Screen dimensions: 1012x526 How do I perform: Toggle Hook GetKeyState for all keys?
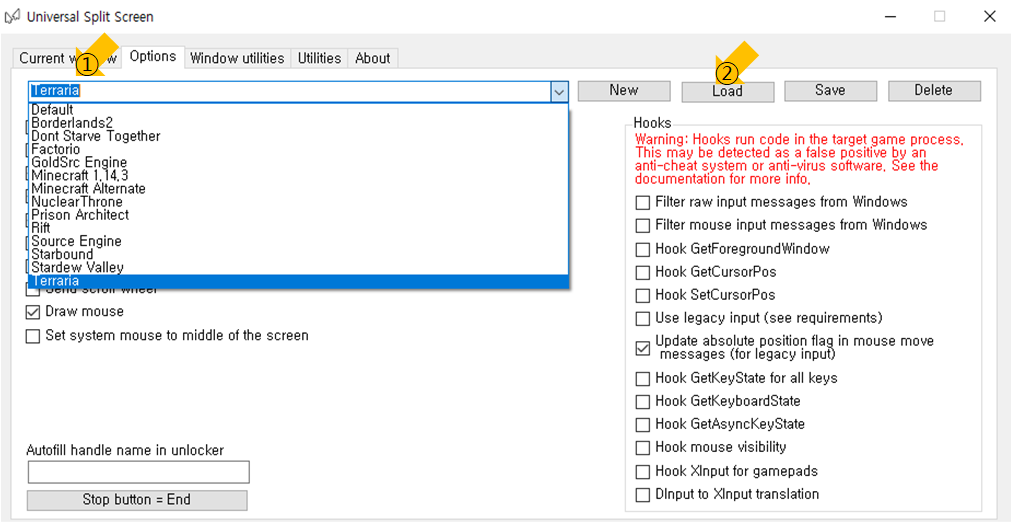point(643,379)
